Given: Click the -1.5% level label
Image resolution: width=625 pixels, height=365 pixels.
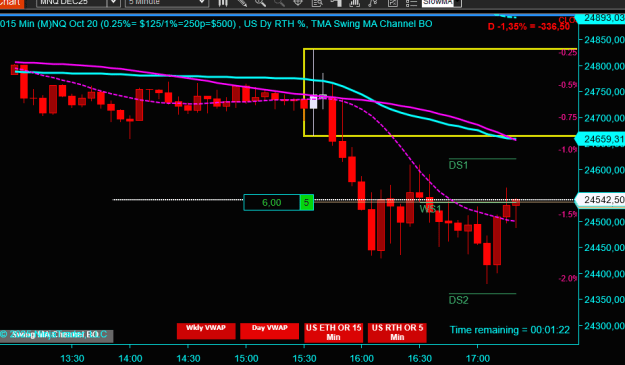Looking at the screenshot, I should point(568,214).
